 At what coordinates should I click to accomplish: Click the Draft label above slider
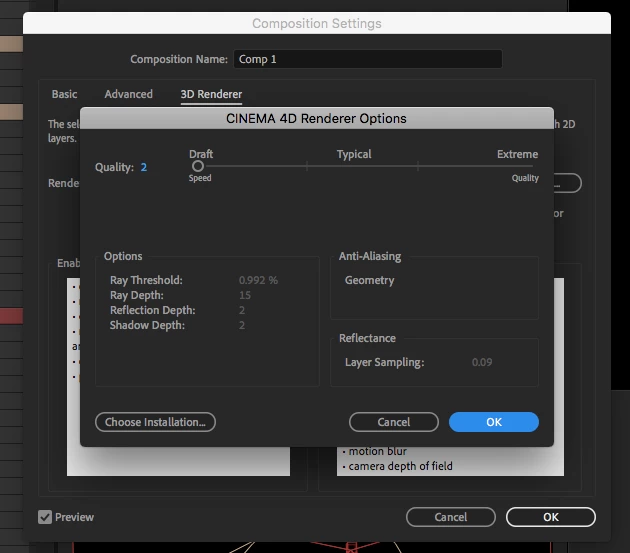click(201, 154)
